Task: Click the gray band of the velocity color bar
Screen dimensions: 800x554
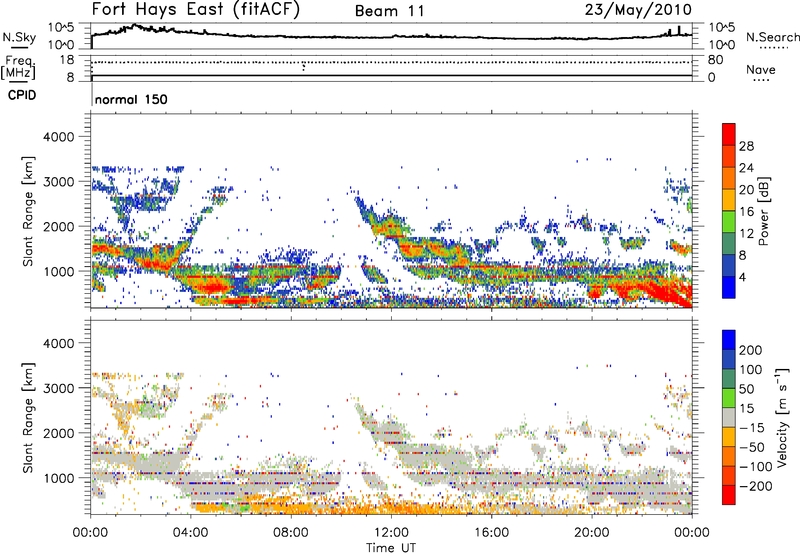Action: [729, 417]
